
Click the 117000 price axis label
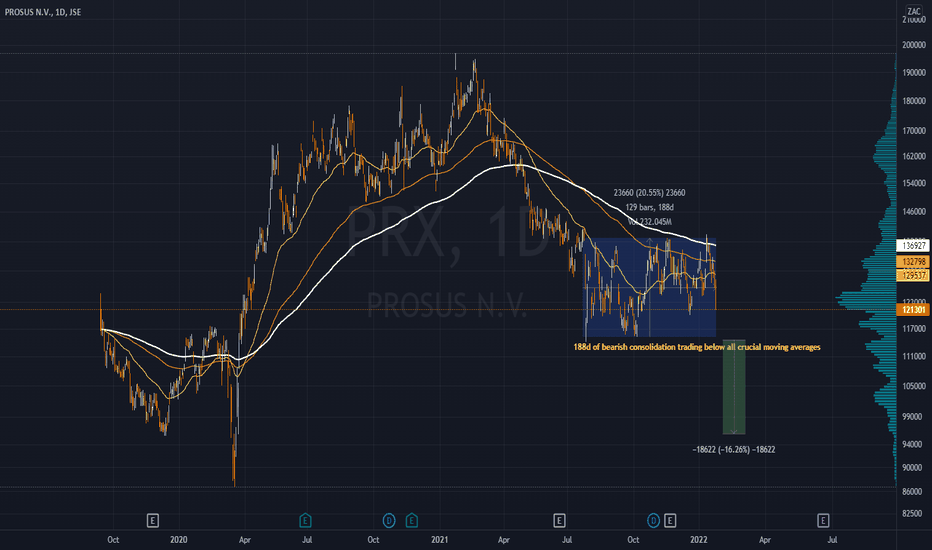[914, 329]
